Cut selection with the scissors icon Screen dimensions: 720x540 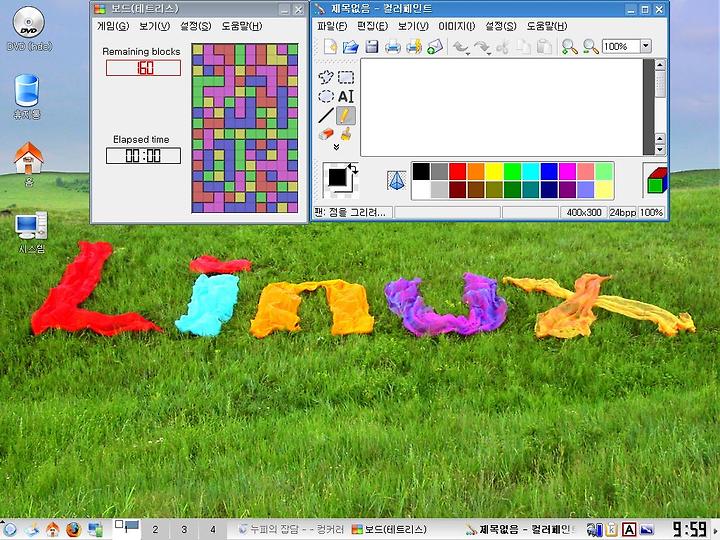pyautogui.click(x=502, y=47)
